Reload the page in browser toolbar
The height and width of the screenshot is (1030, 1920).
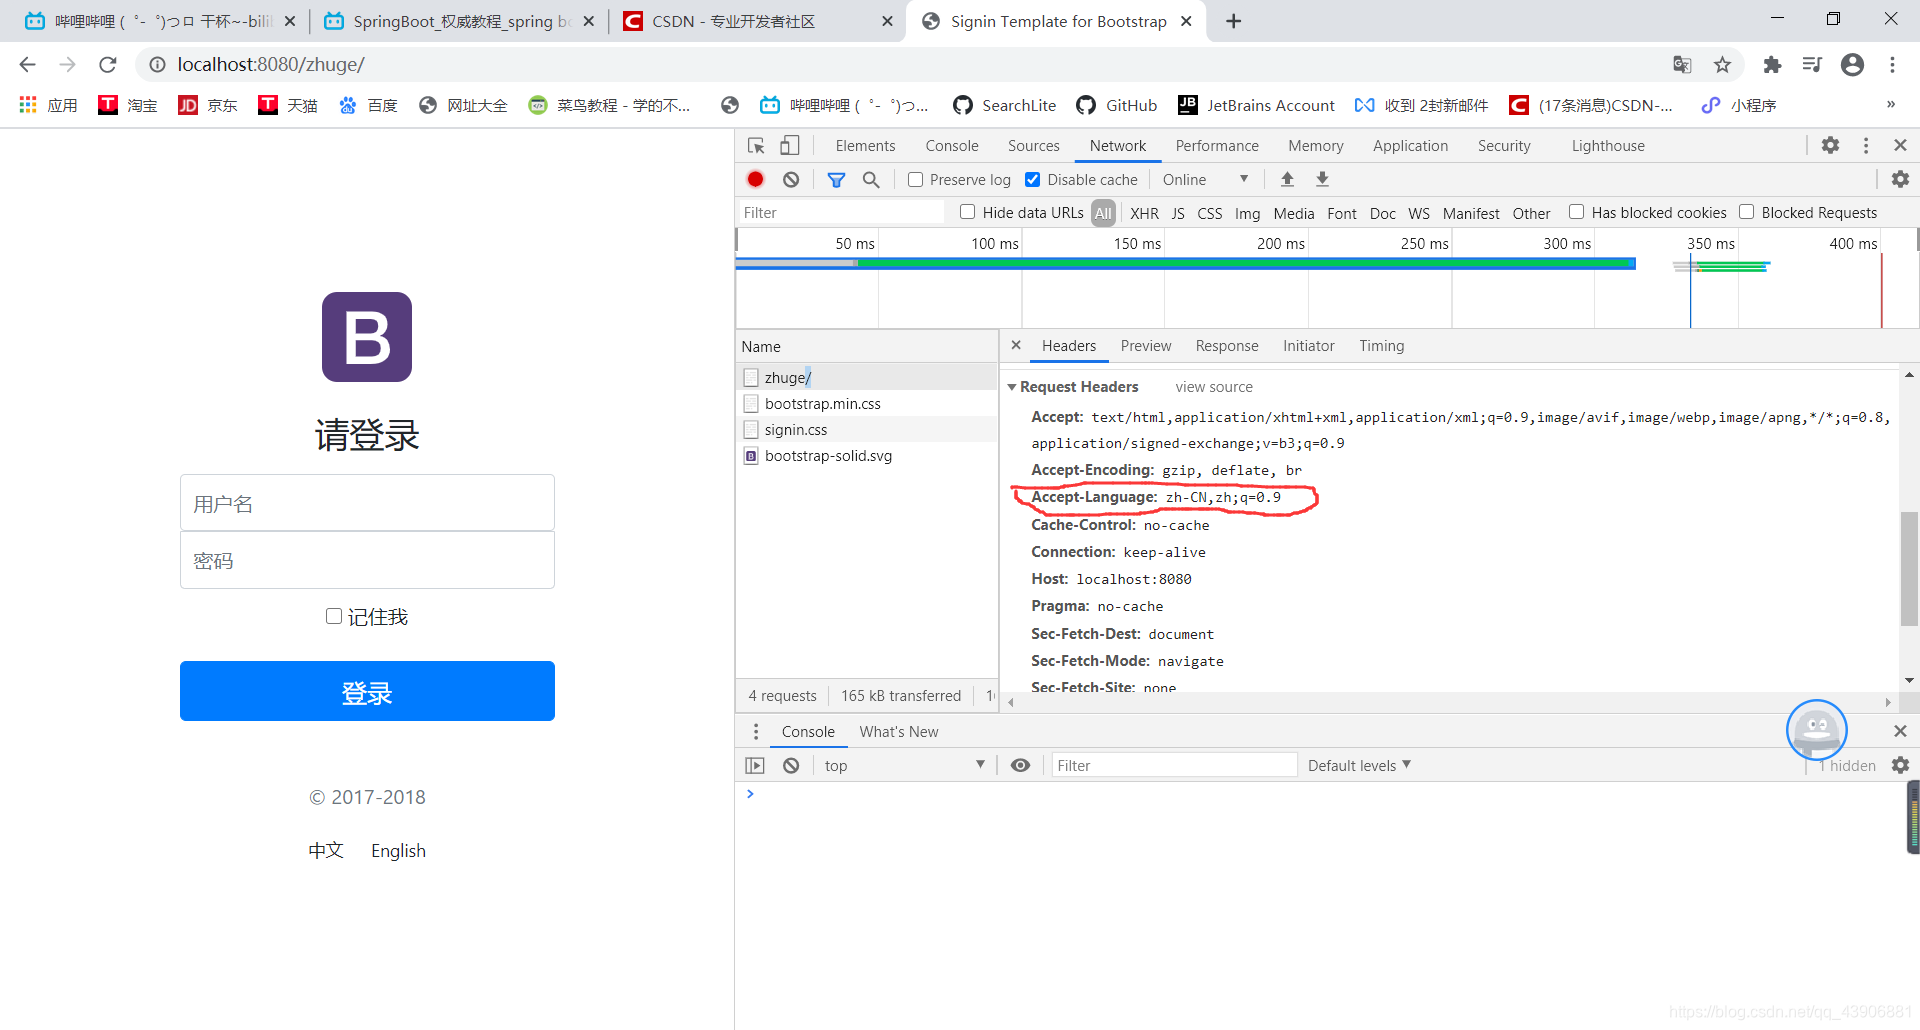[108, 65]
